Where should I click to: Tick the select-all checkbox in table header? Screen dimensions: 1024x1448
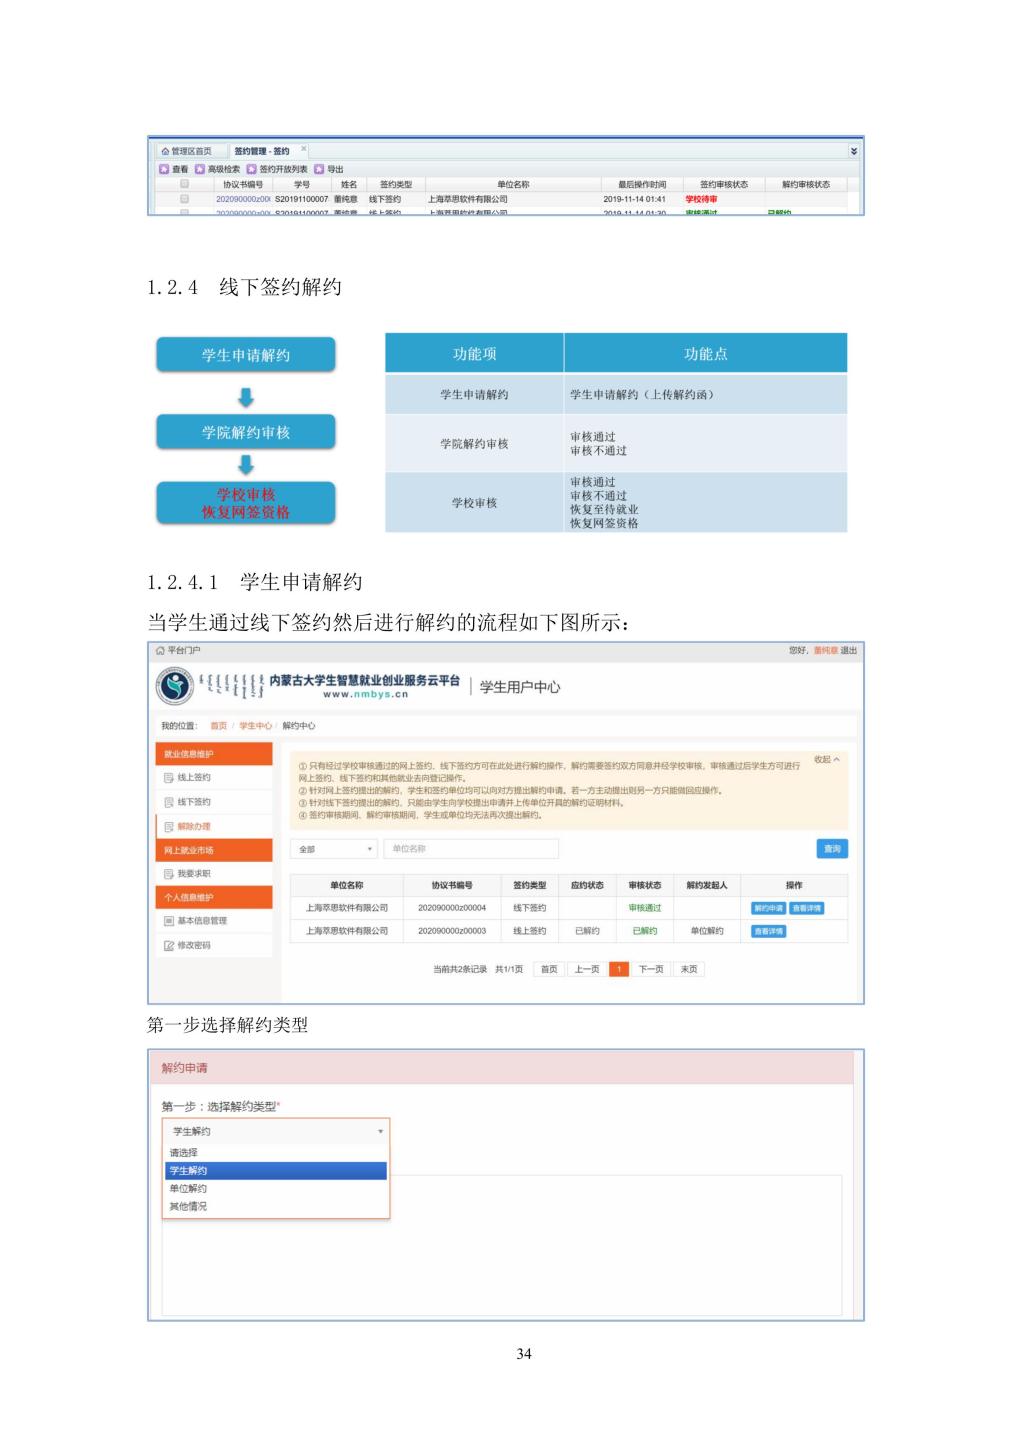(184, 184)
